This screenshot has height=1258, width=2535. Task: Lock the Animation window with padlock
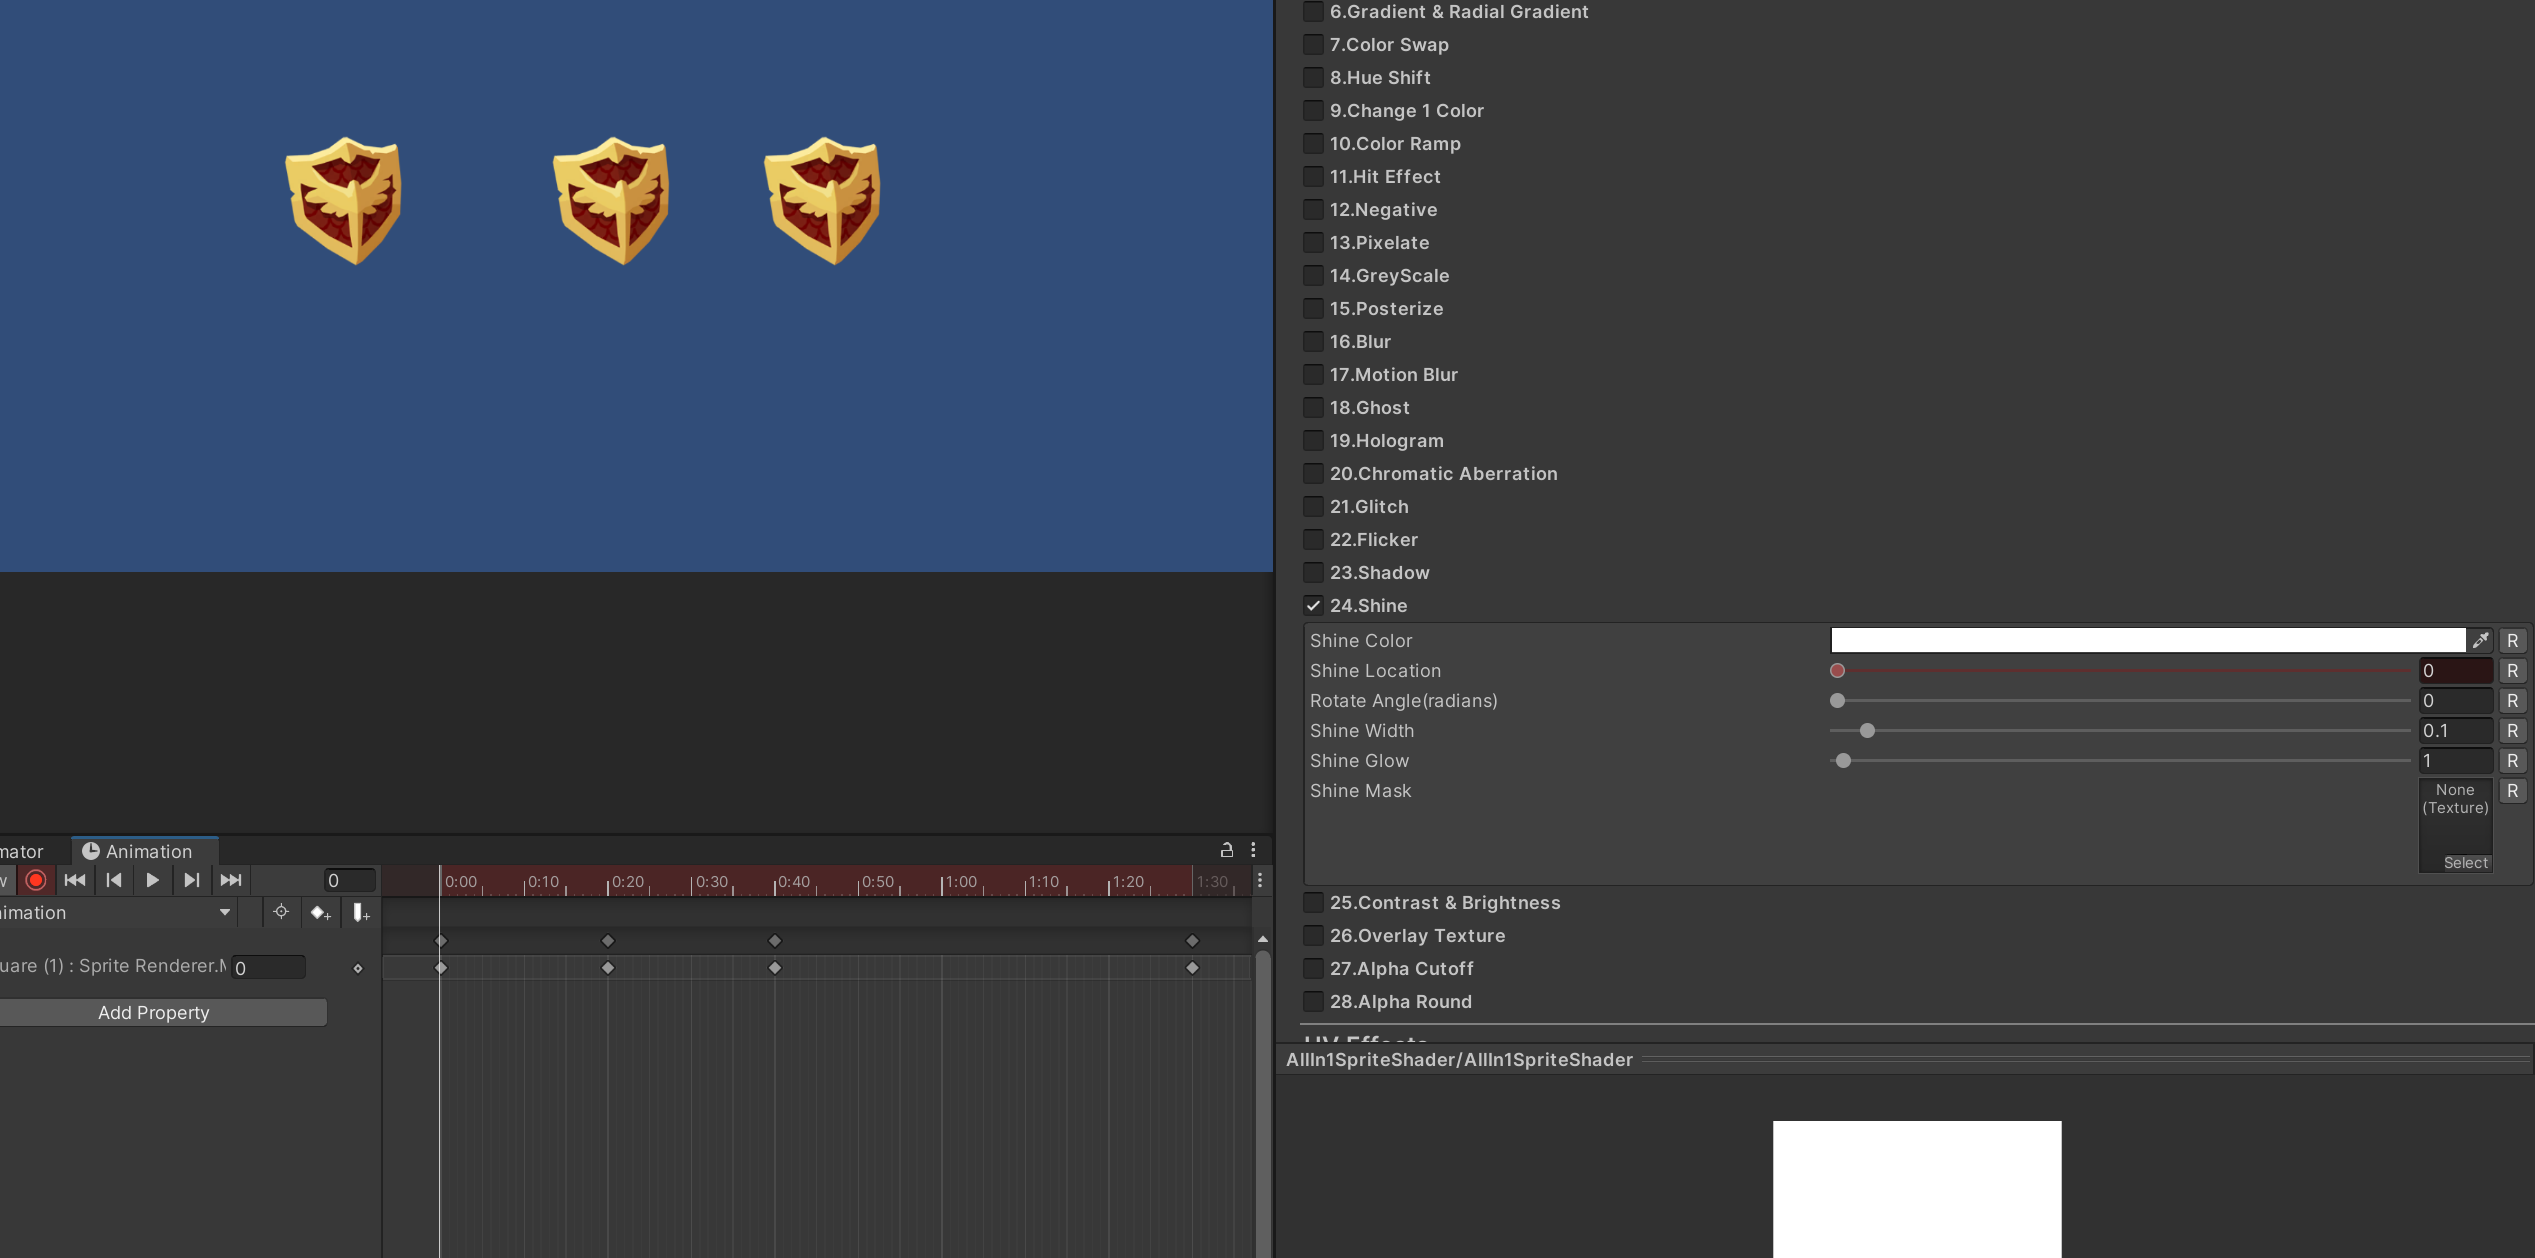[1226, 850]
